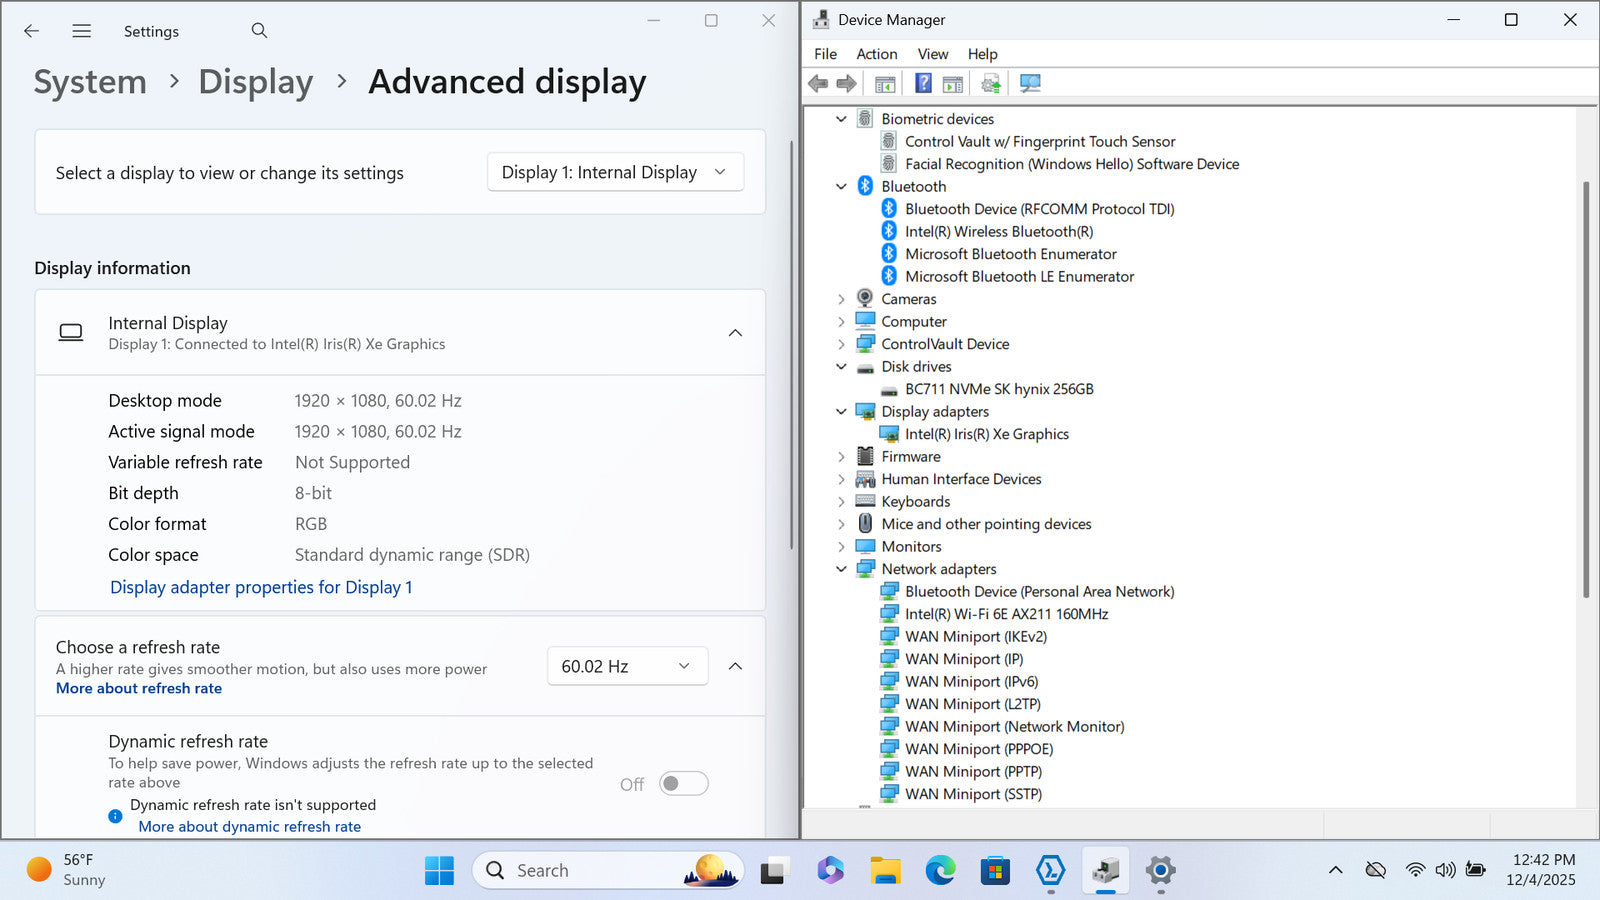Image resolution: width=1600 pixels, height=900 pixels.
Task: Open More about refresh rate link
Action: [x=139, y=688]
